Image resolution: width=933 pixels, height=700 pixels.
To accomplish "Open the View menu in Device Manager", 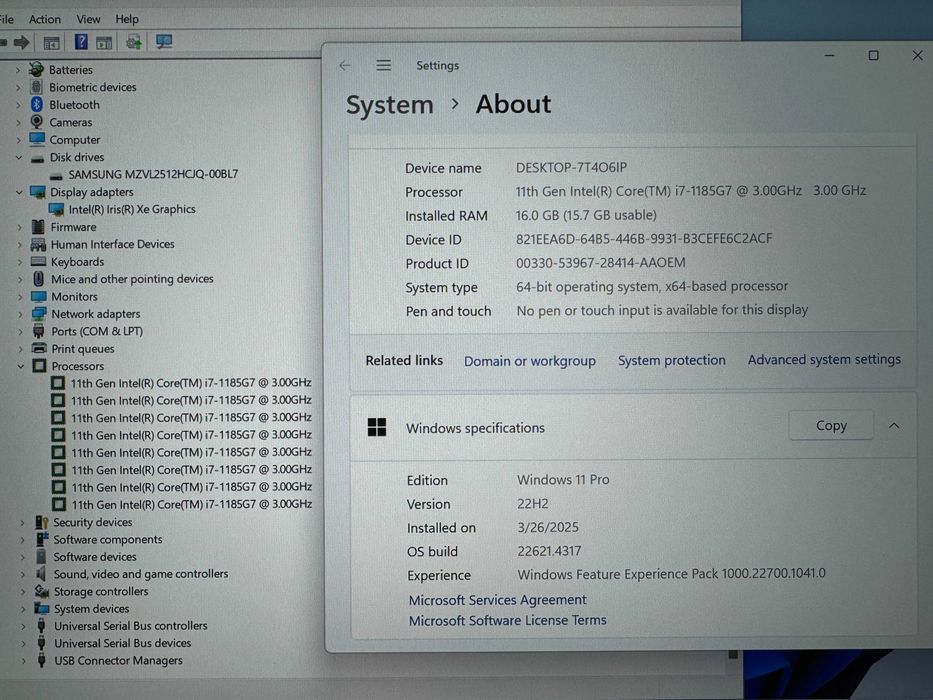I will pos(88,19).
